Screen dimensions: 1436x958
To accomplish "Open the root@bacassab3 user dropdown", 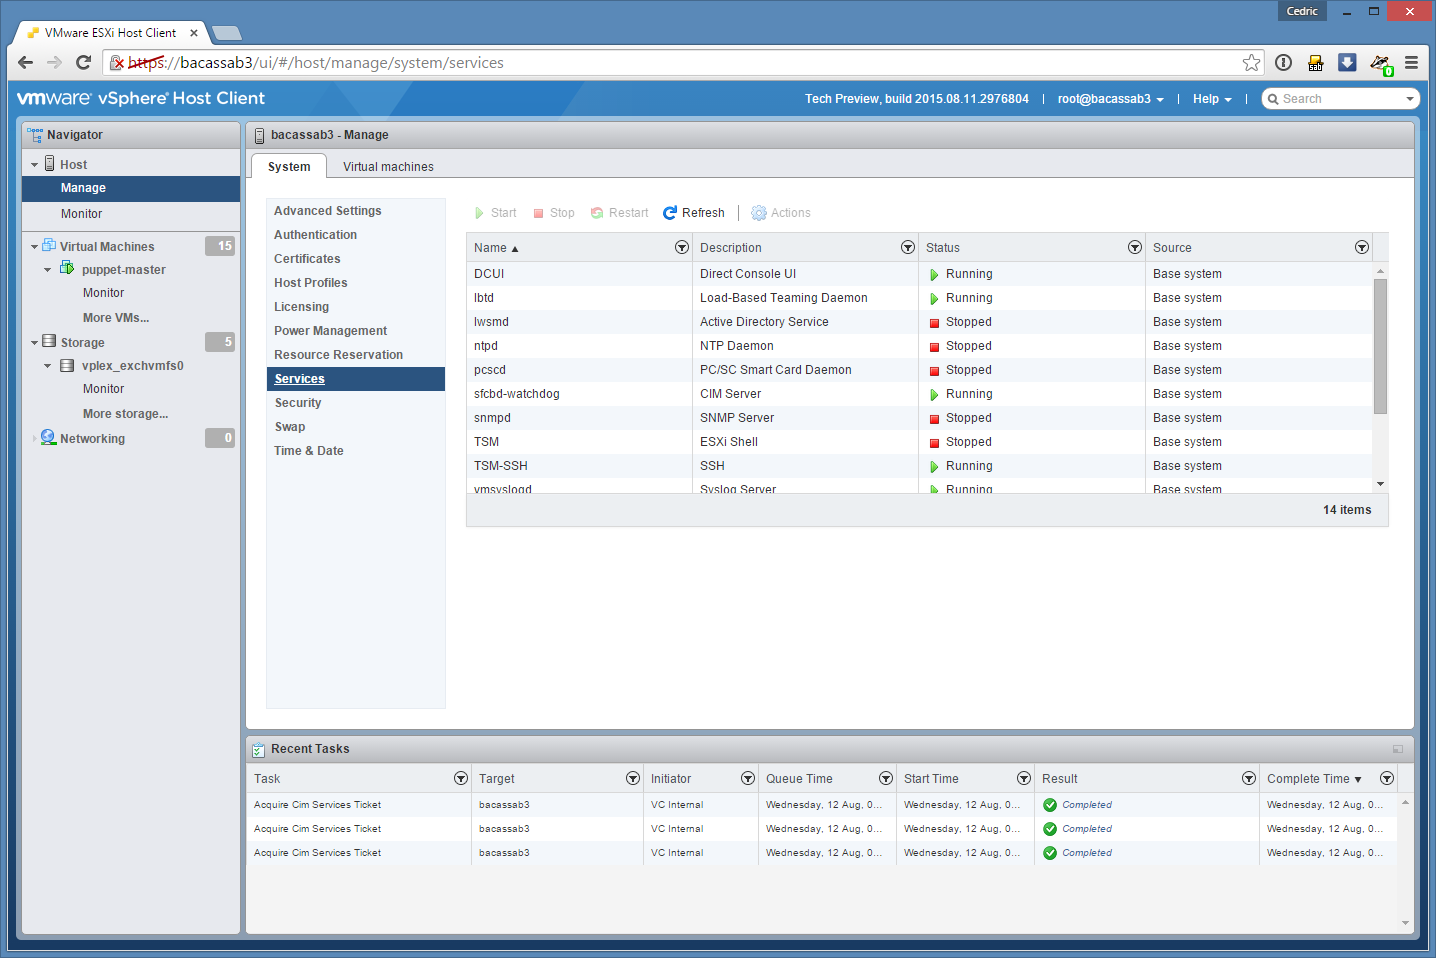I will (1110, 99).
